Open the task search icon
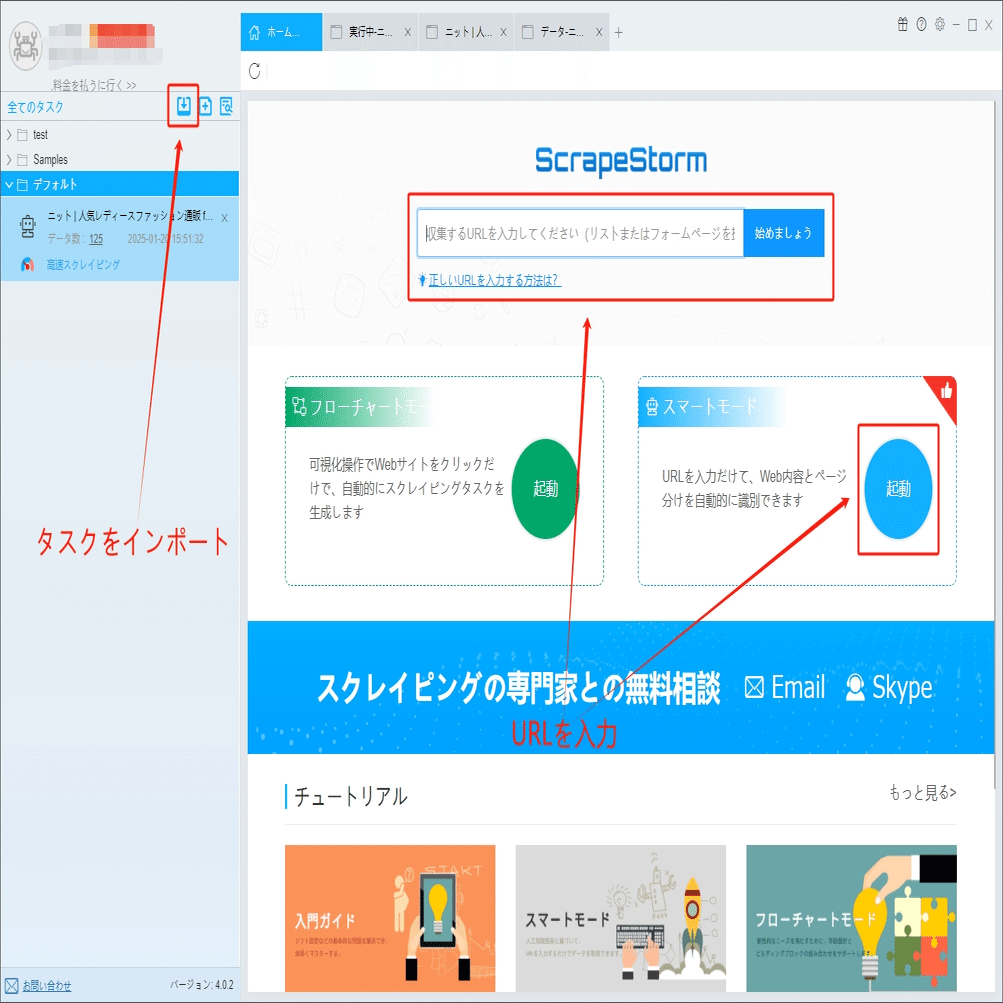The width and height of the screenshot is (1003, 1003). [x=226, y=106]
